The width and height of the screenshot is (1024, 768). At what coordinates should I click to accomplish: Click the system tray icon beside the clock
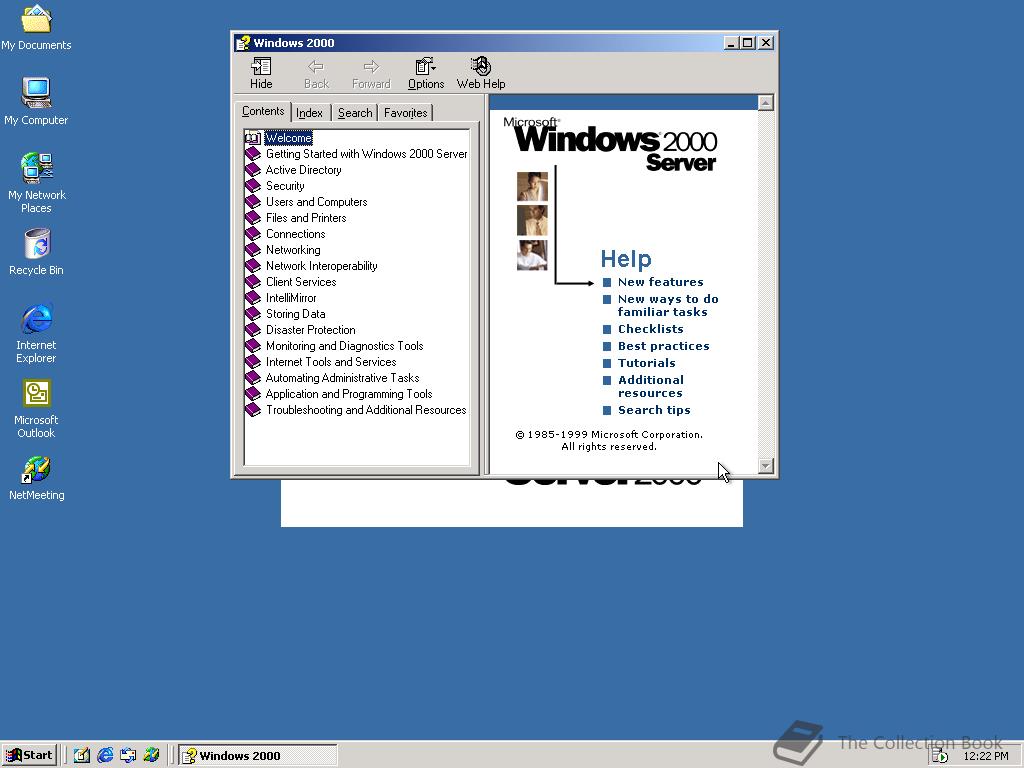pos(940,756)
